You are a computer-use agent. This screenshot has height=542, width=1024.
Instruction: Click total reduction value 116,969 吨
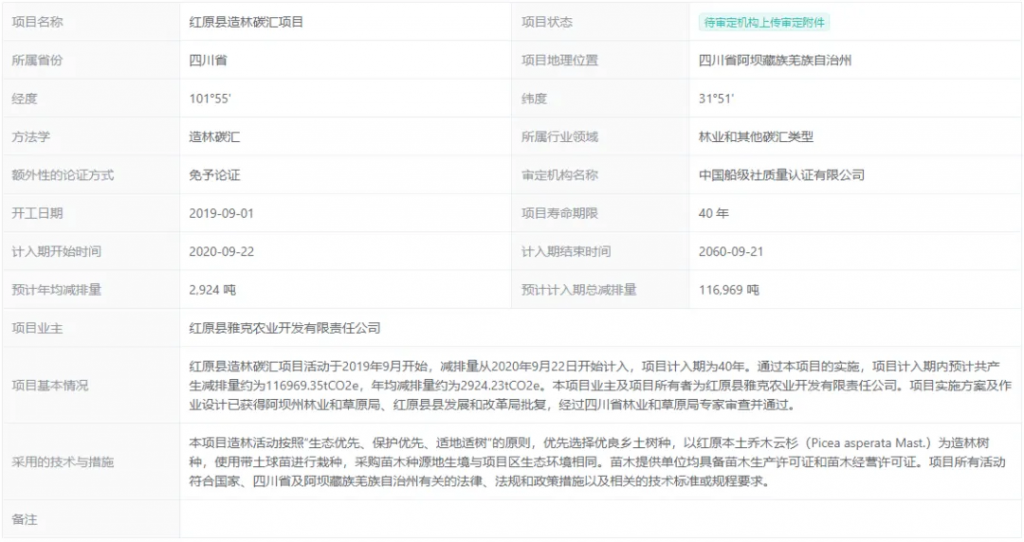pos(728,290)
